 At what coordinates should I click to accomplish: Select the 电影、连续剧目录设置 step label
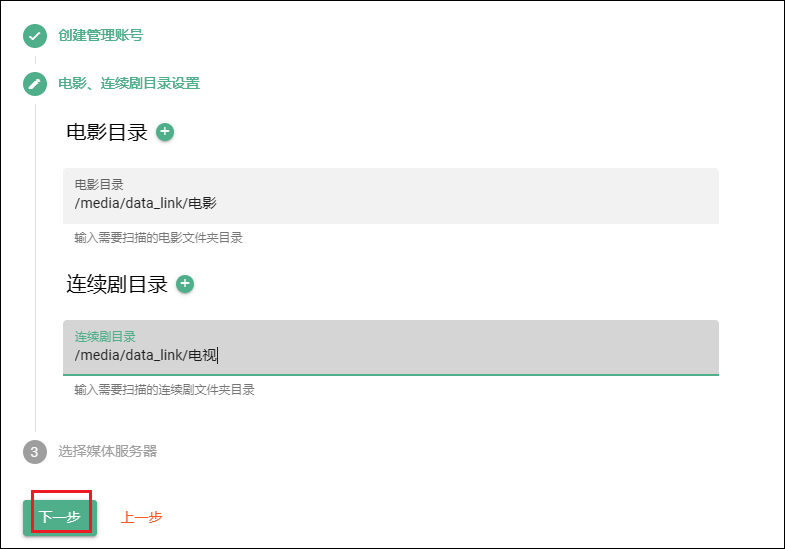[129, 84]
